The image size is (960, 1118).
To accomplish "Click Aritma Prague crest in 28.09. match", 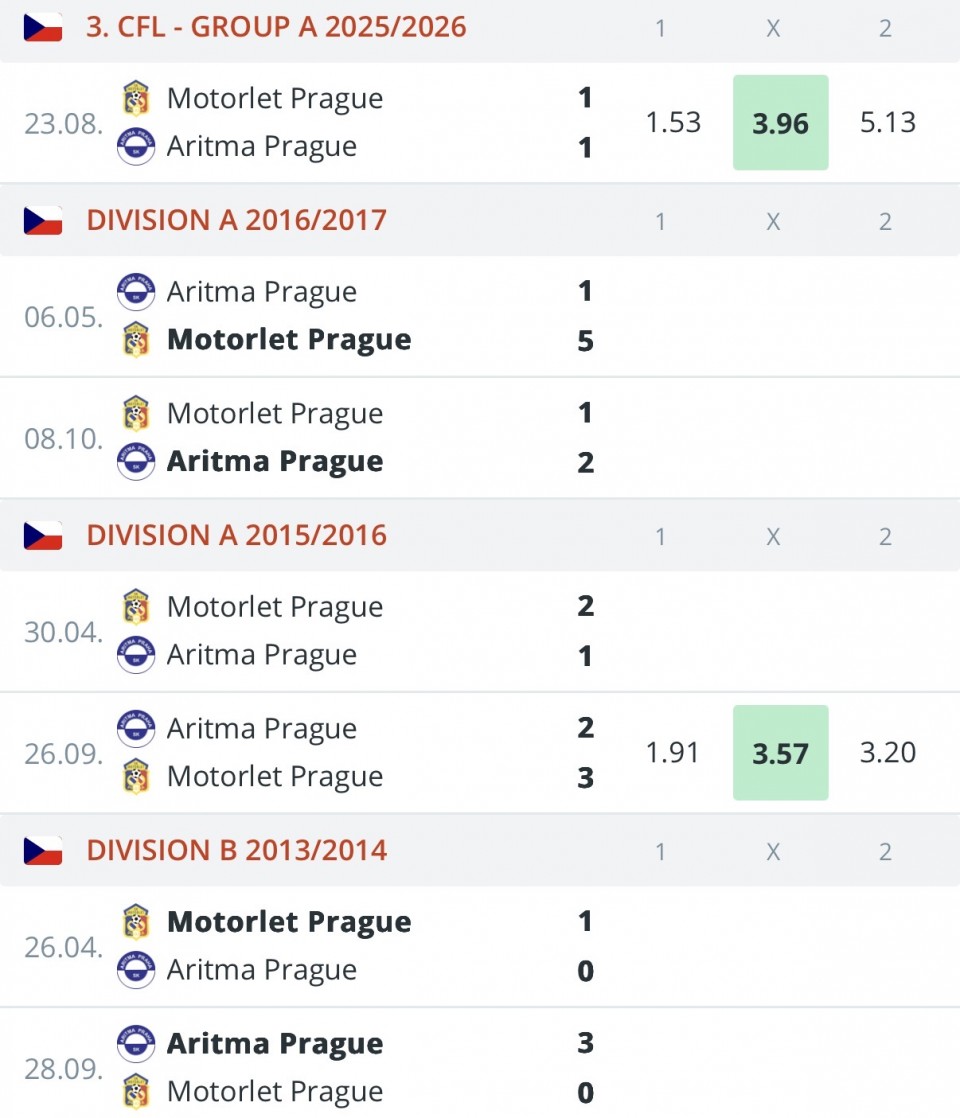I will 136,1044.
